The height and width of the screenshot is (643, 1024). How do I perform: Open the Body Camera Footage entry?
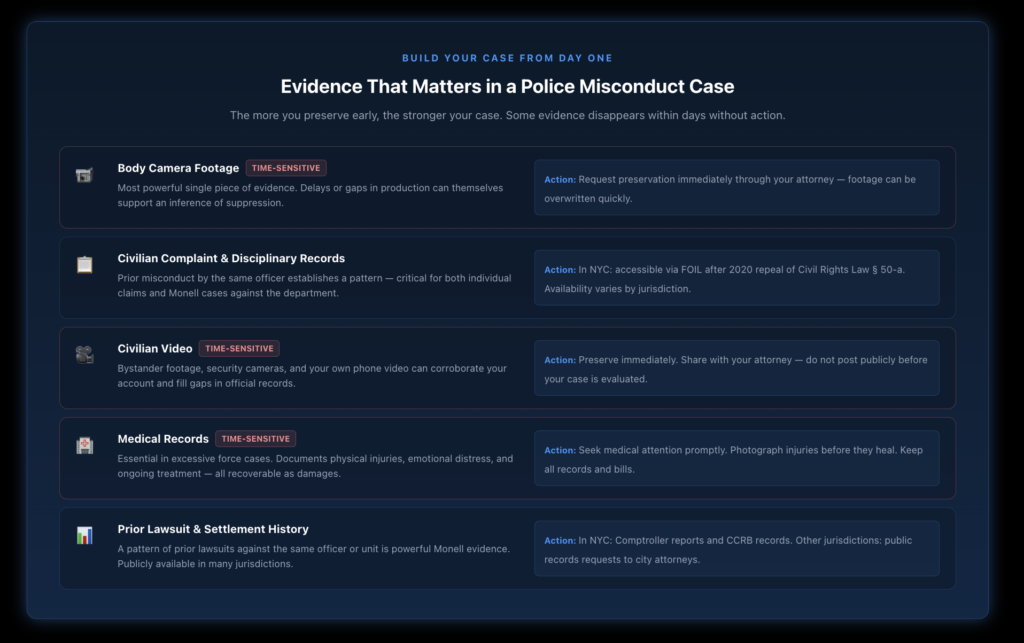pos(178,168)
